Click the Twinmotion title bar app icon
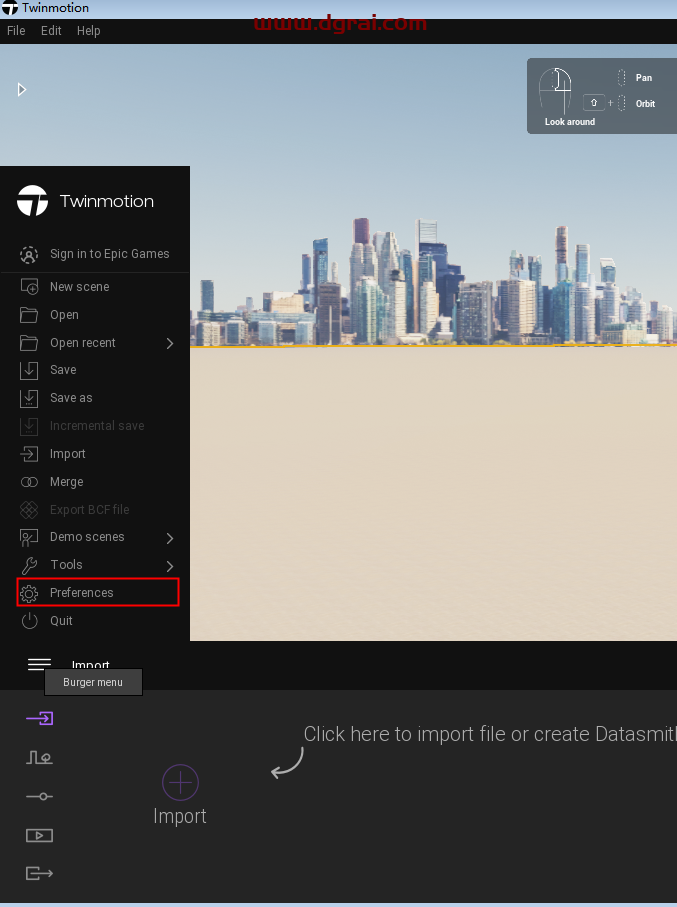The image size is (677, 907). 10,8
